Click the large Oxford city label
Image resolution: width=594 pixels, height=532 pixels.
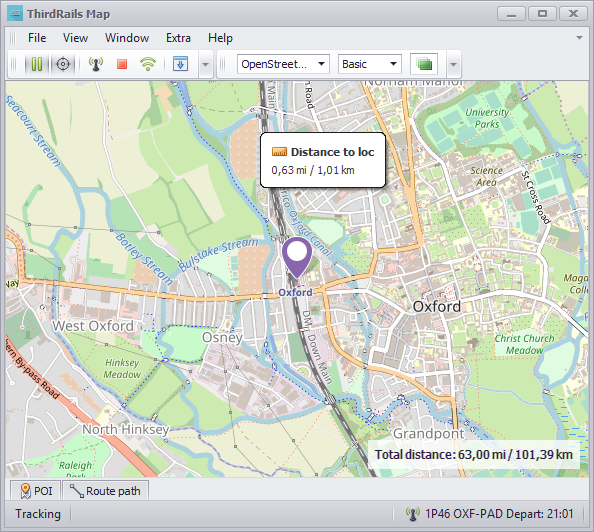[x=437, y=307]
